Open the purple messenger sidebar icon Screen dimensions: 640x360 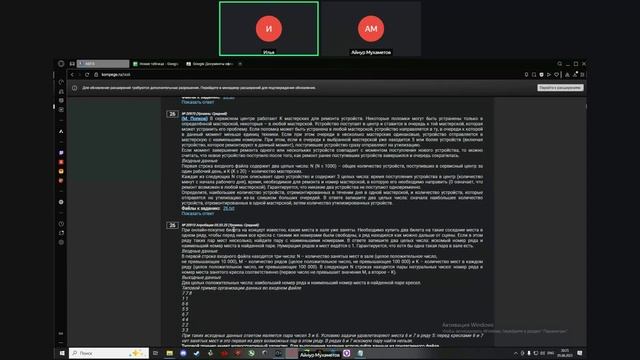(x=61, y=153)
